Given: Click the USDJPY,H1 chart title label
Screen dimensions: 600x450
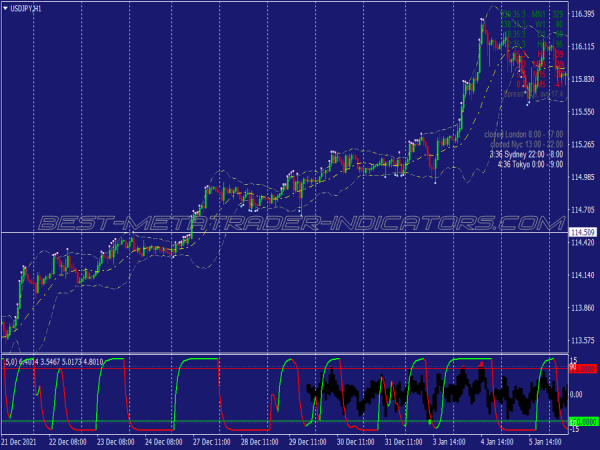Looking at the screenshot, I should [x=28, y=8].
